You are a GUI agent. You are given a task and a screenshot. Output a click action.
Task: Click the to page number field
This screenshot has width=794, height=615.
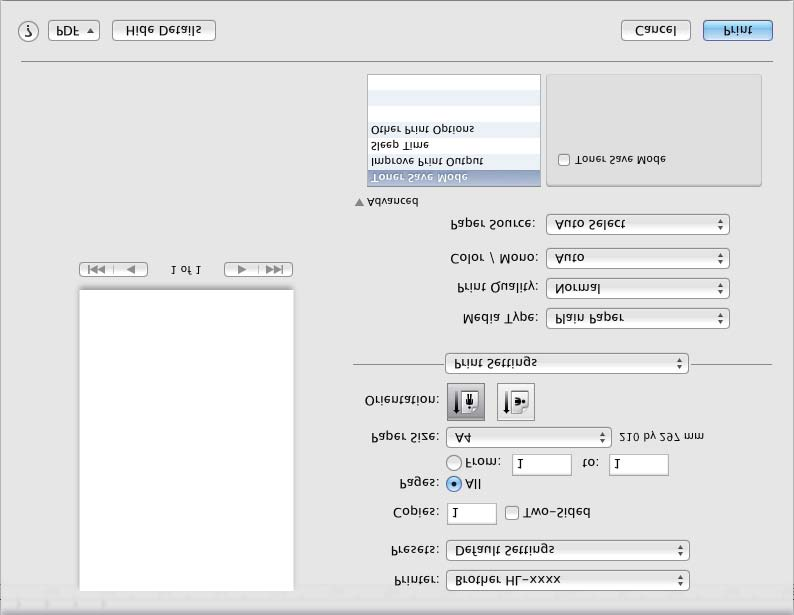click(x=639, y=465)
